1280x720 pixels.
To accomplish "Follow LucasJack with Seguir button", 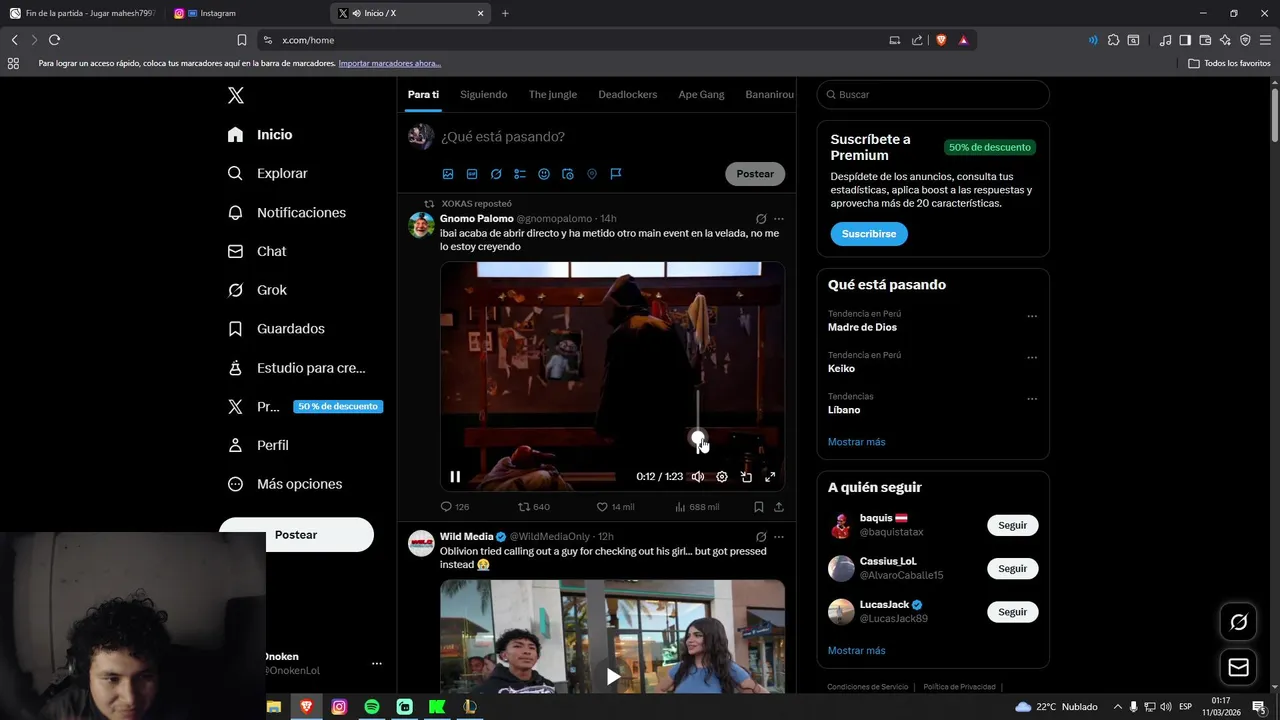I will coord(1013,612).
